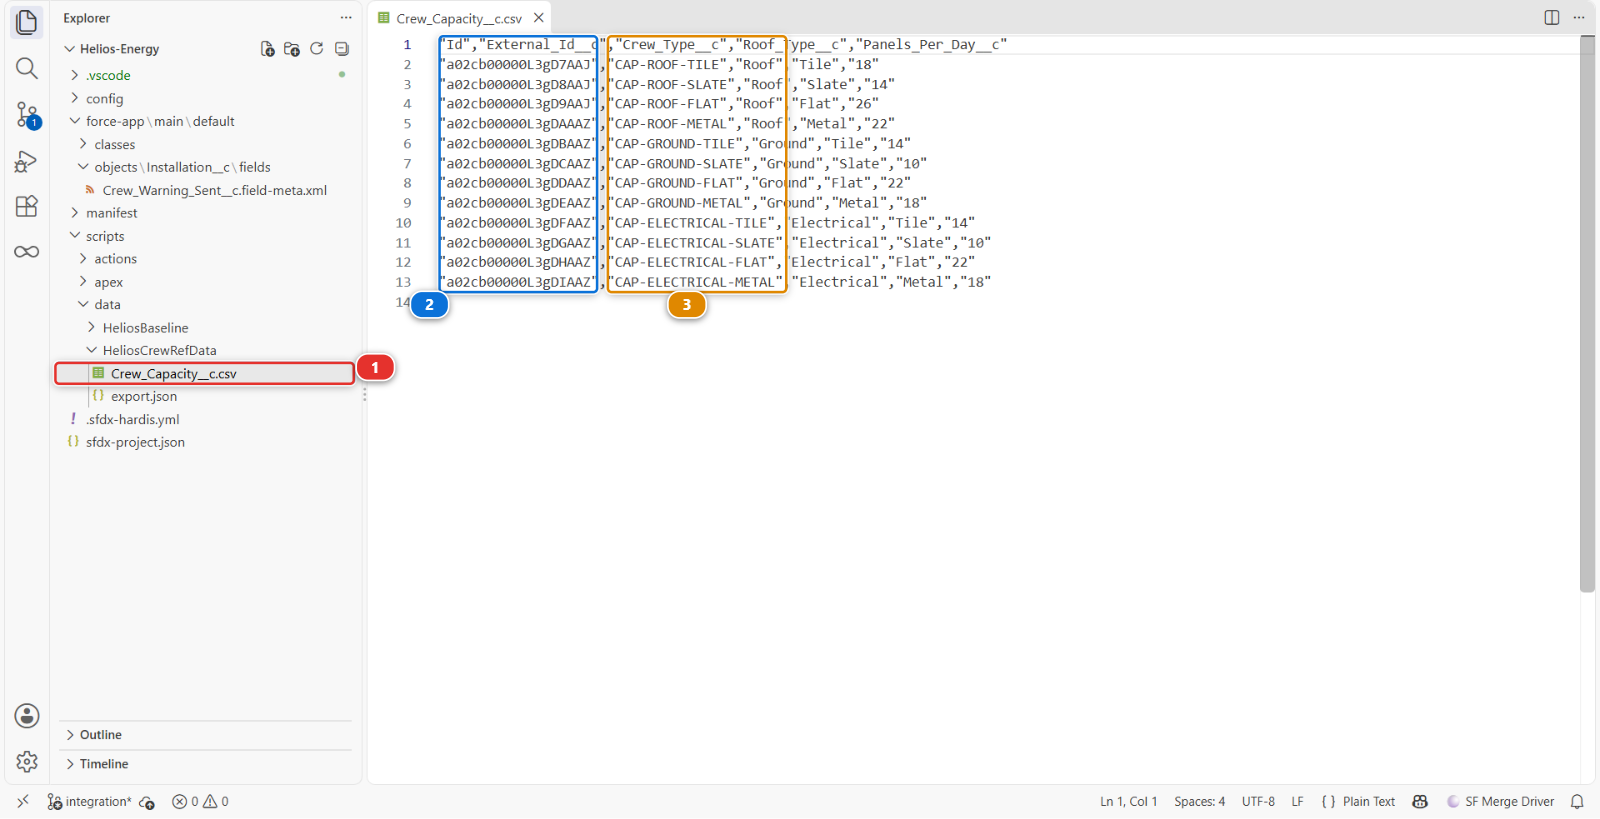Collapse all folders in Explorer
This screenshot has height=819, width=1600.
(x=342, y=49)
